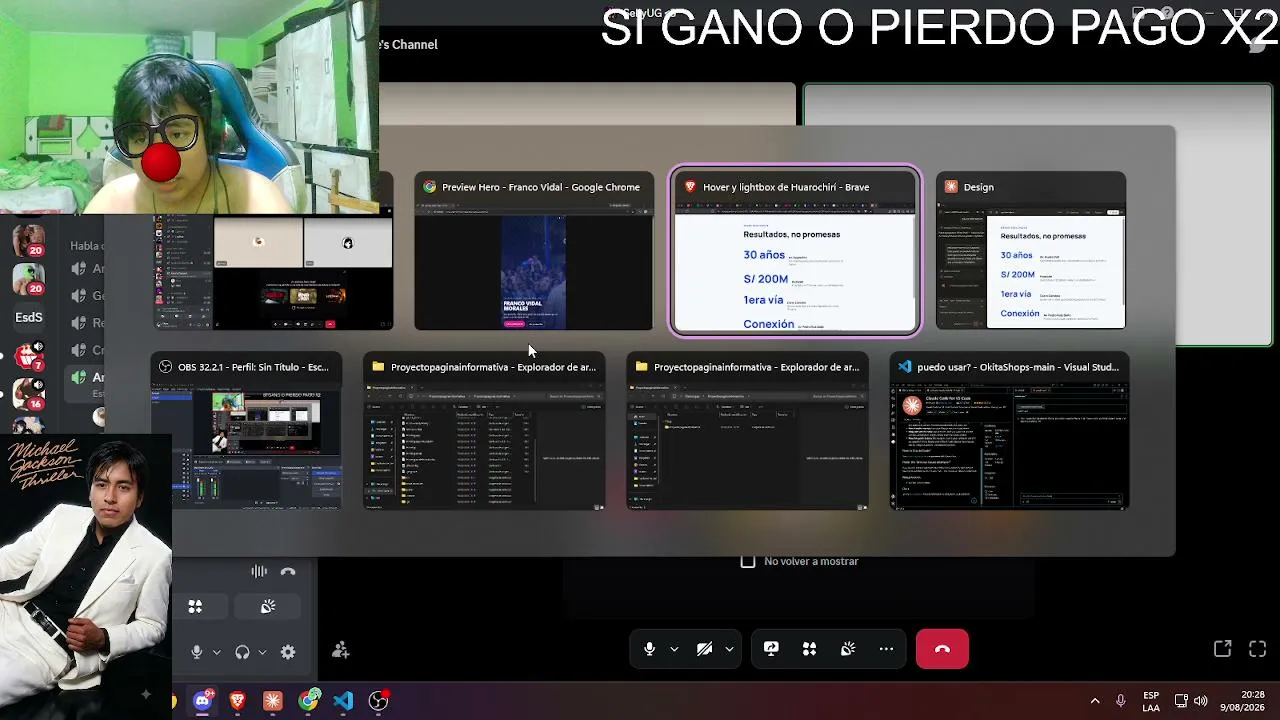This screenshot has width=1280, height=720.
Task: Enter full screen for the call
Action: pos(1258,649)
